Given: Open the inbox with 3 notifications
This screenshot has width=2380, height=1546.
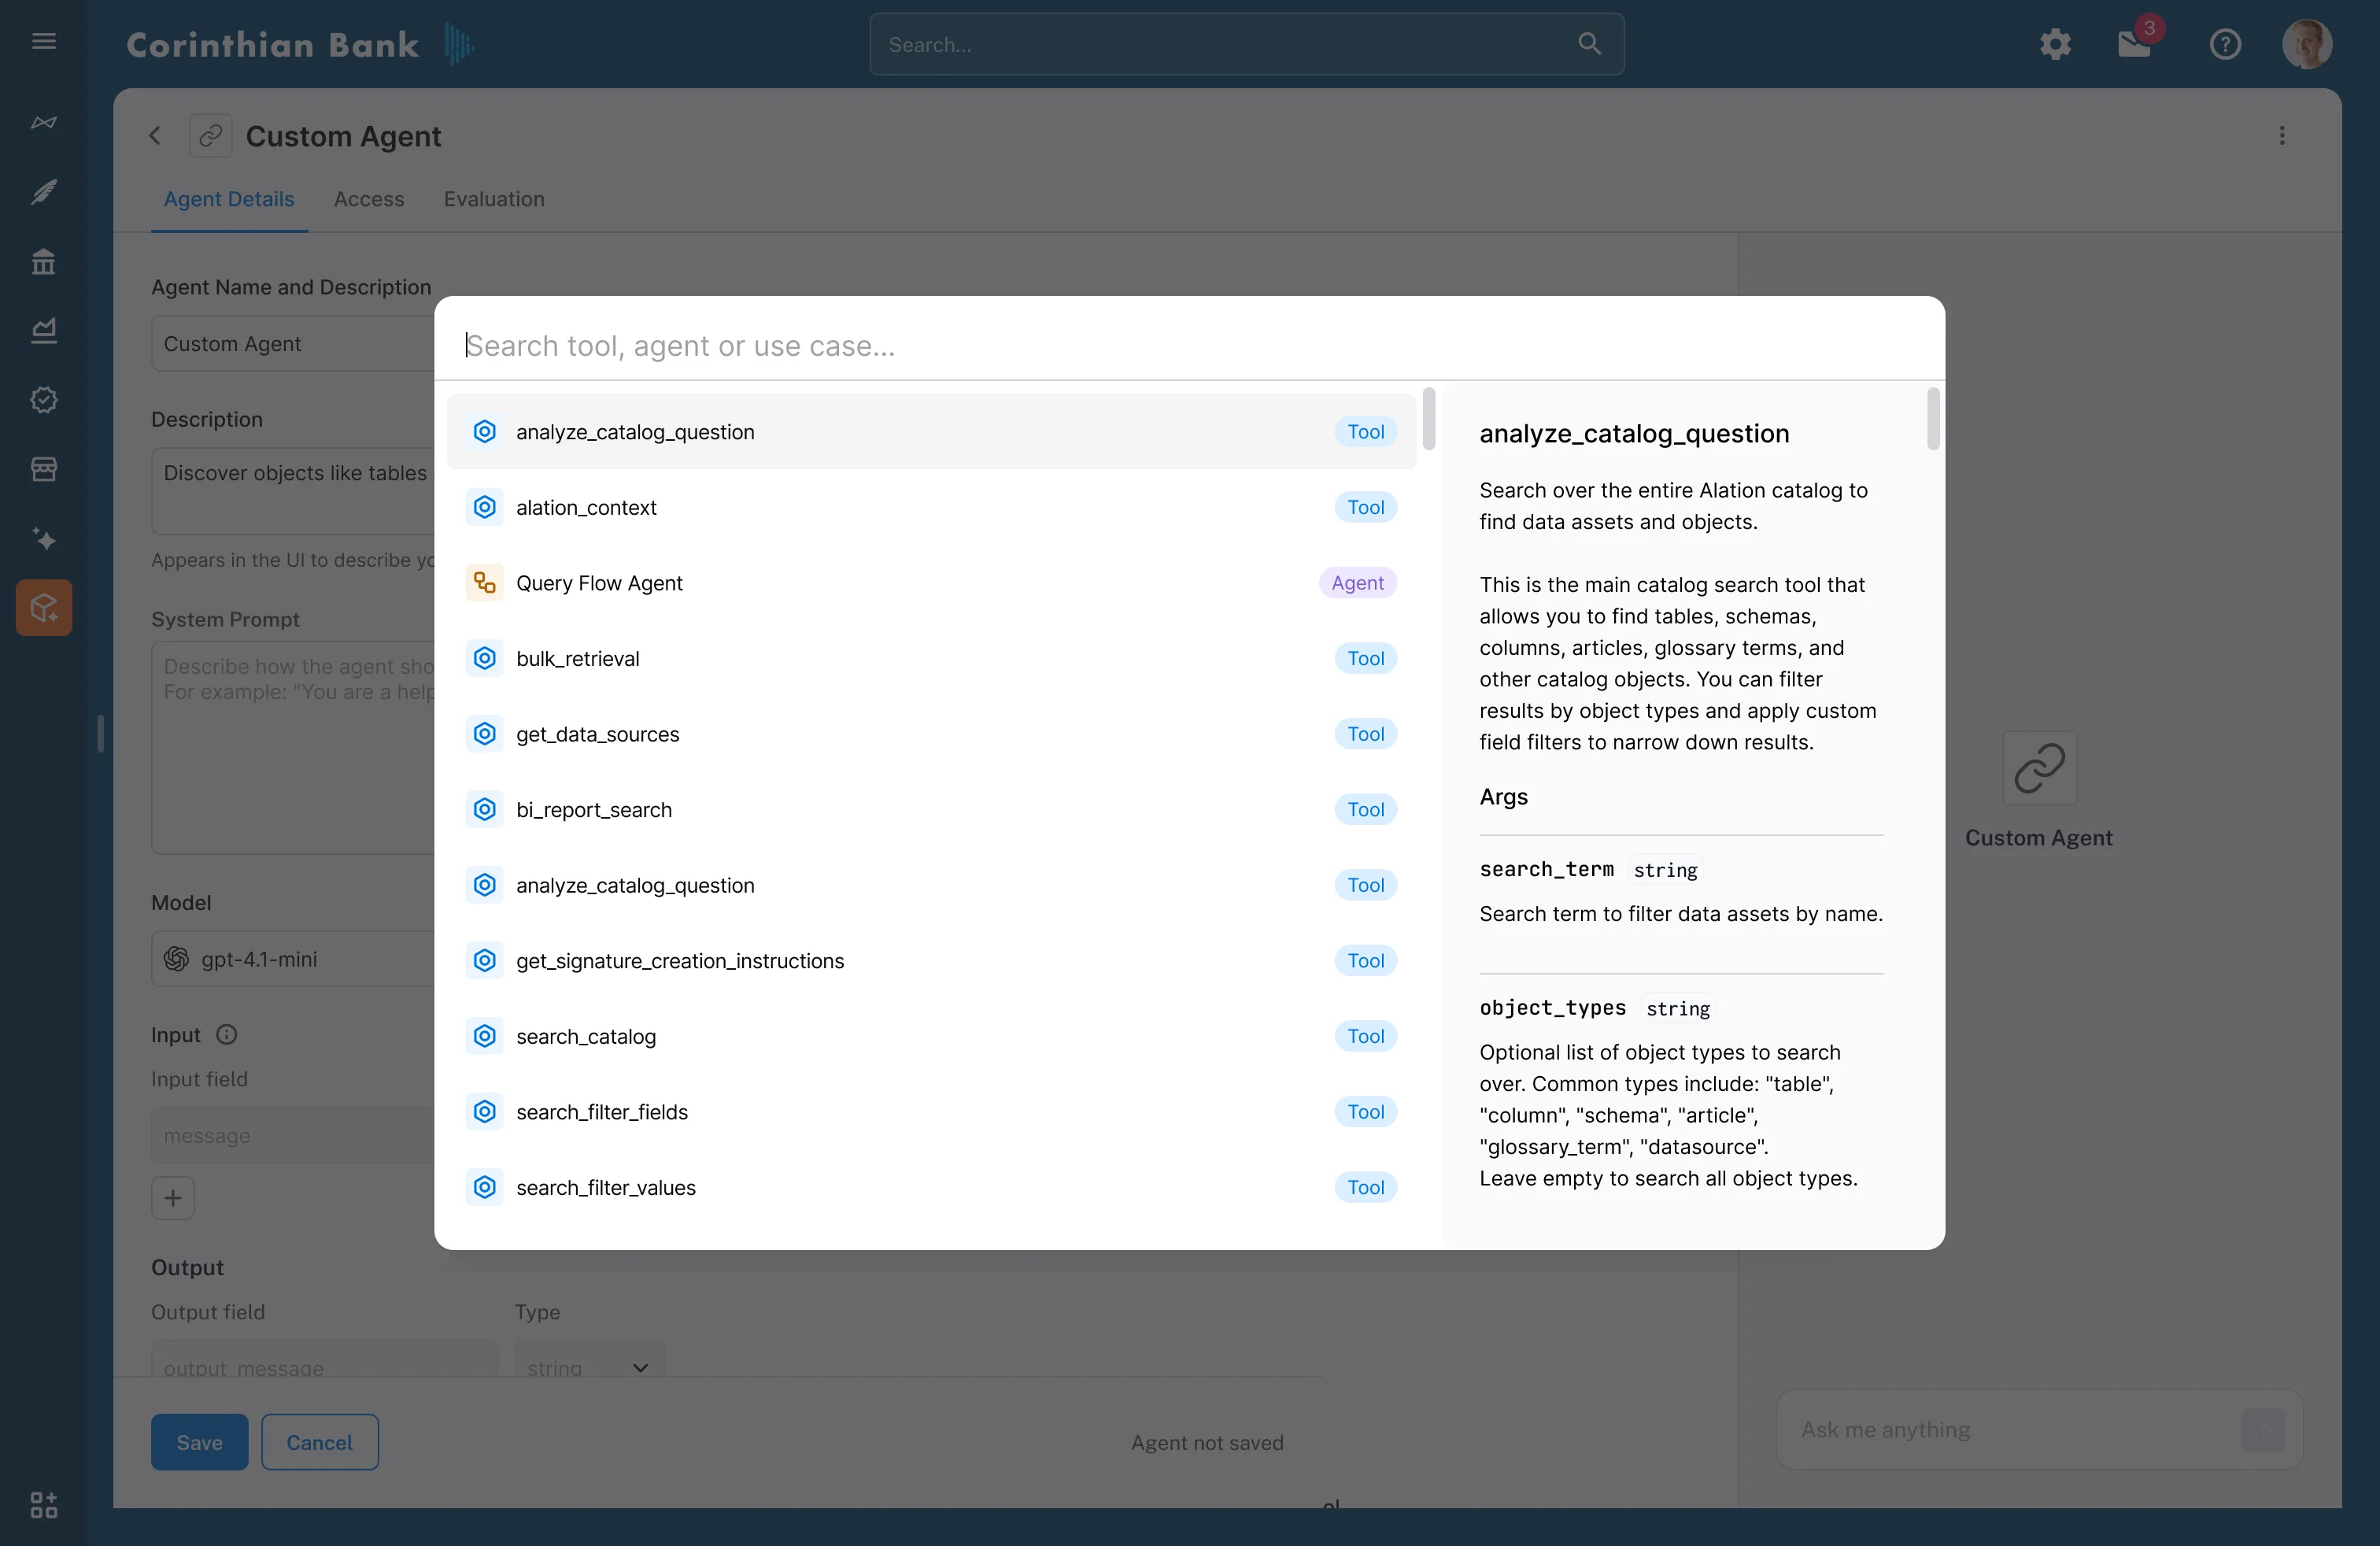Looking at the screenshot, I should [2134, 44].
